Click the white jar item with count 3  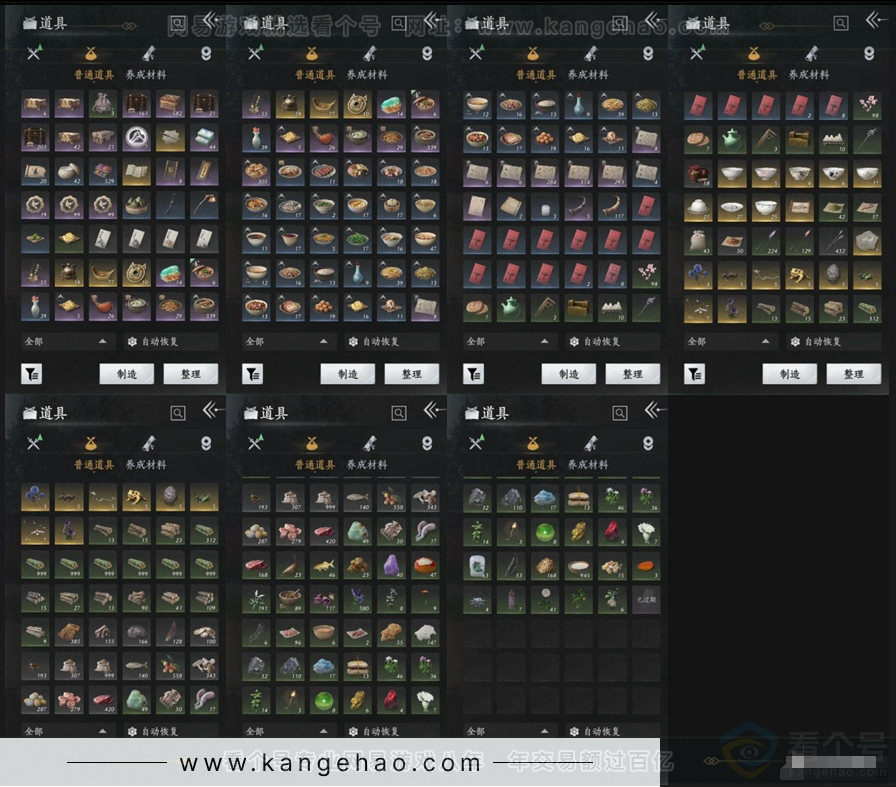[x=545, y=206]
